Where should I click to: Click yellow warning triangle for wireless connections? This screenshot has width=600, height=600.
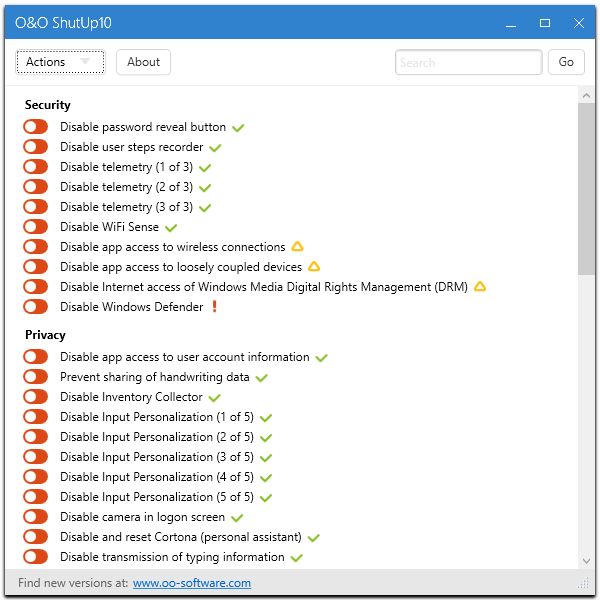click(297, 246)
